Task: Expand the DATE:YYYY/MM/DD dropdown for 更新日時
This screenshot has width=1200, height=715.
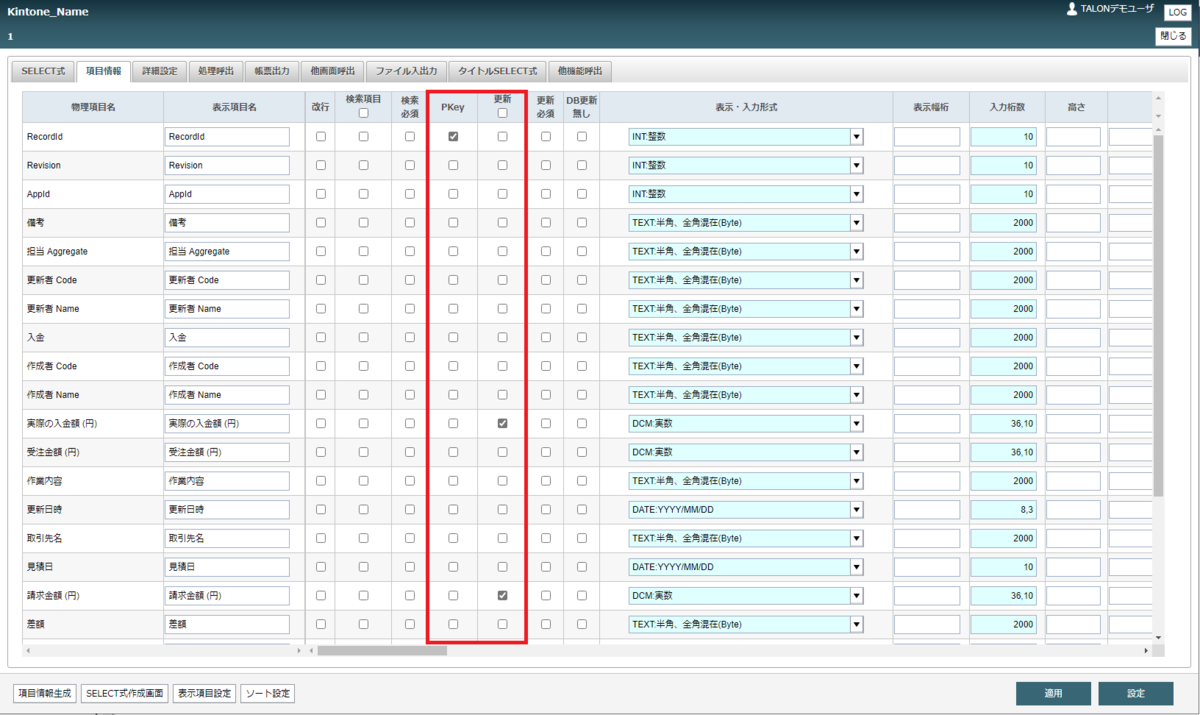Action: [x=857, y=510]
